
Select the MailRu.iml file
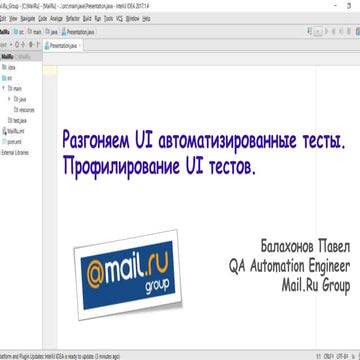13,131
